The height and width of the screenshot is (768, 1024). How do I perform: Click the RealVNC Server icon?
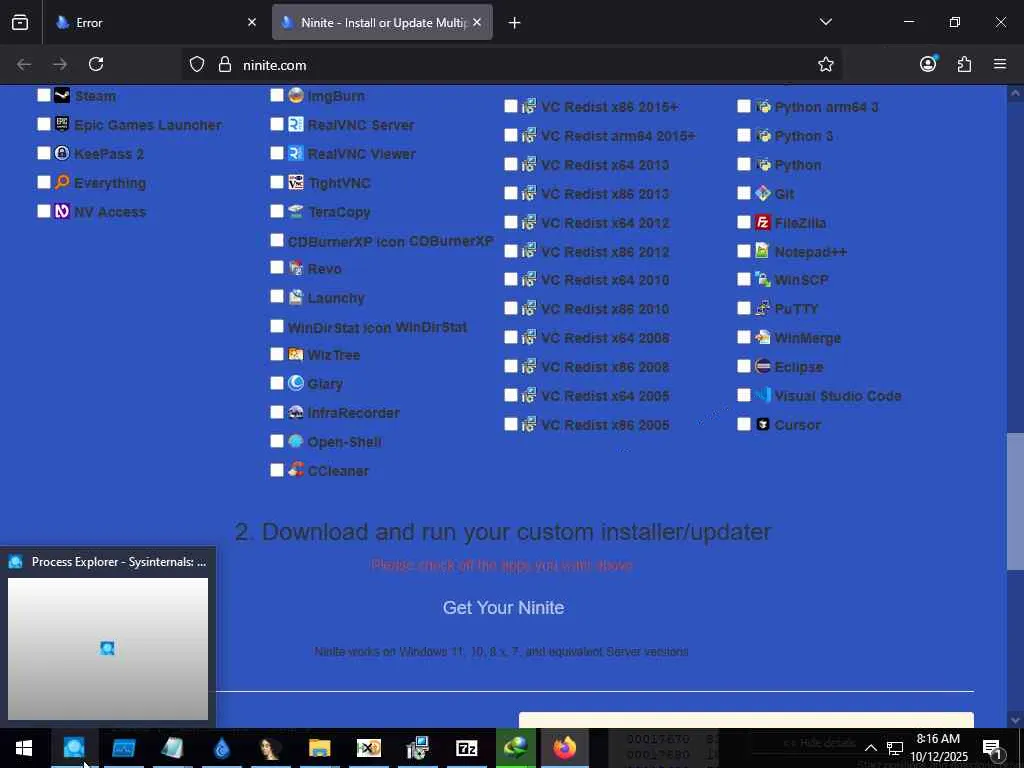click(x=296, y=124)
